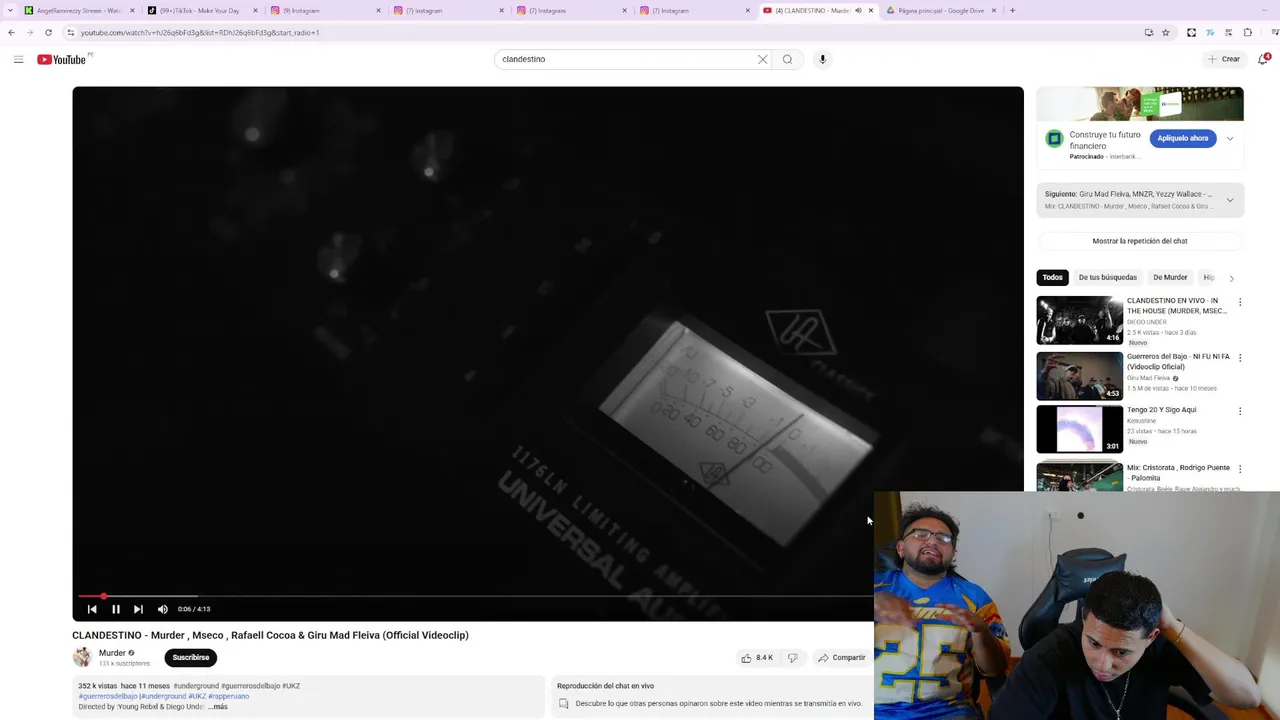1280x720 pixels.
Task: Open the #rapperuano hashtag link
Action: [229, 696]
